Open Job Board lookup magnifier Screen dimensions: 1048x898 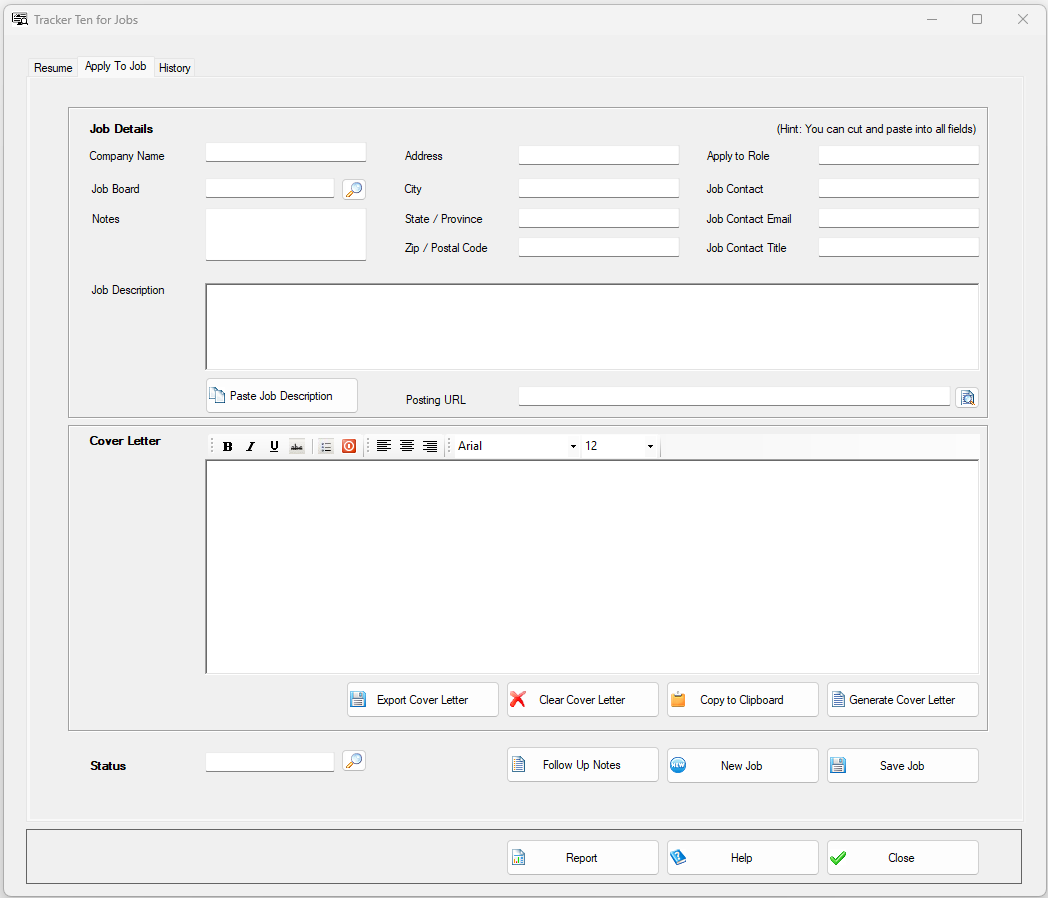point(354,189)
